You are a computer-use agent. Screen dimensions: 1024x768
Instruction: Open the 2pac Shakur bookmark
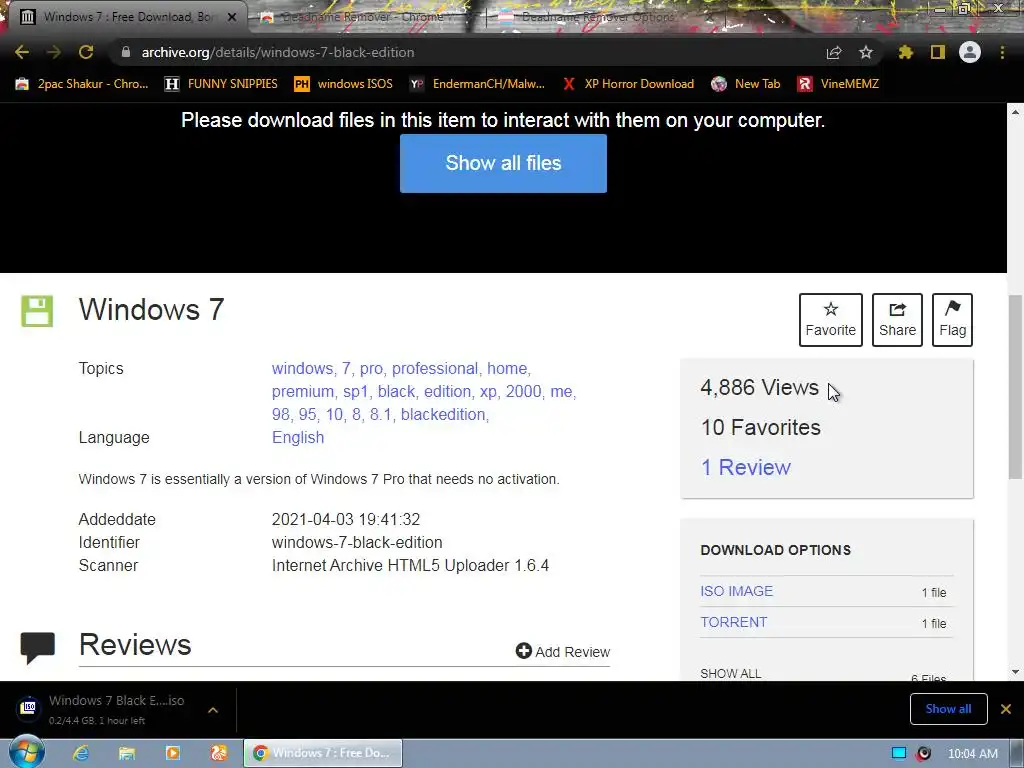82,84
